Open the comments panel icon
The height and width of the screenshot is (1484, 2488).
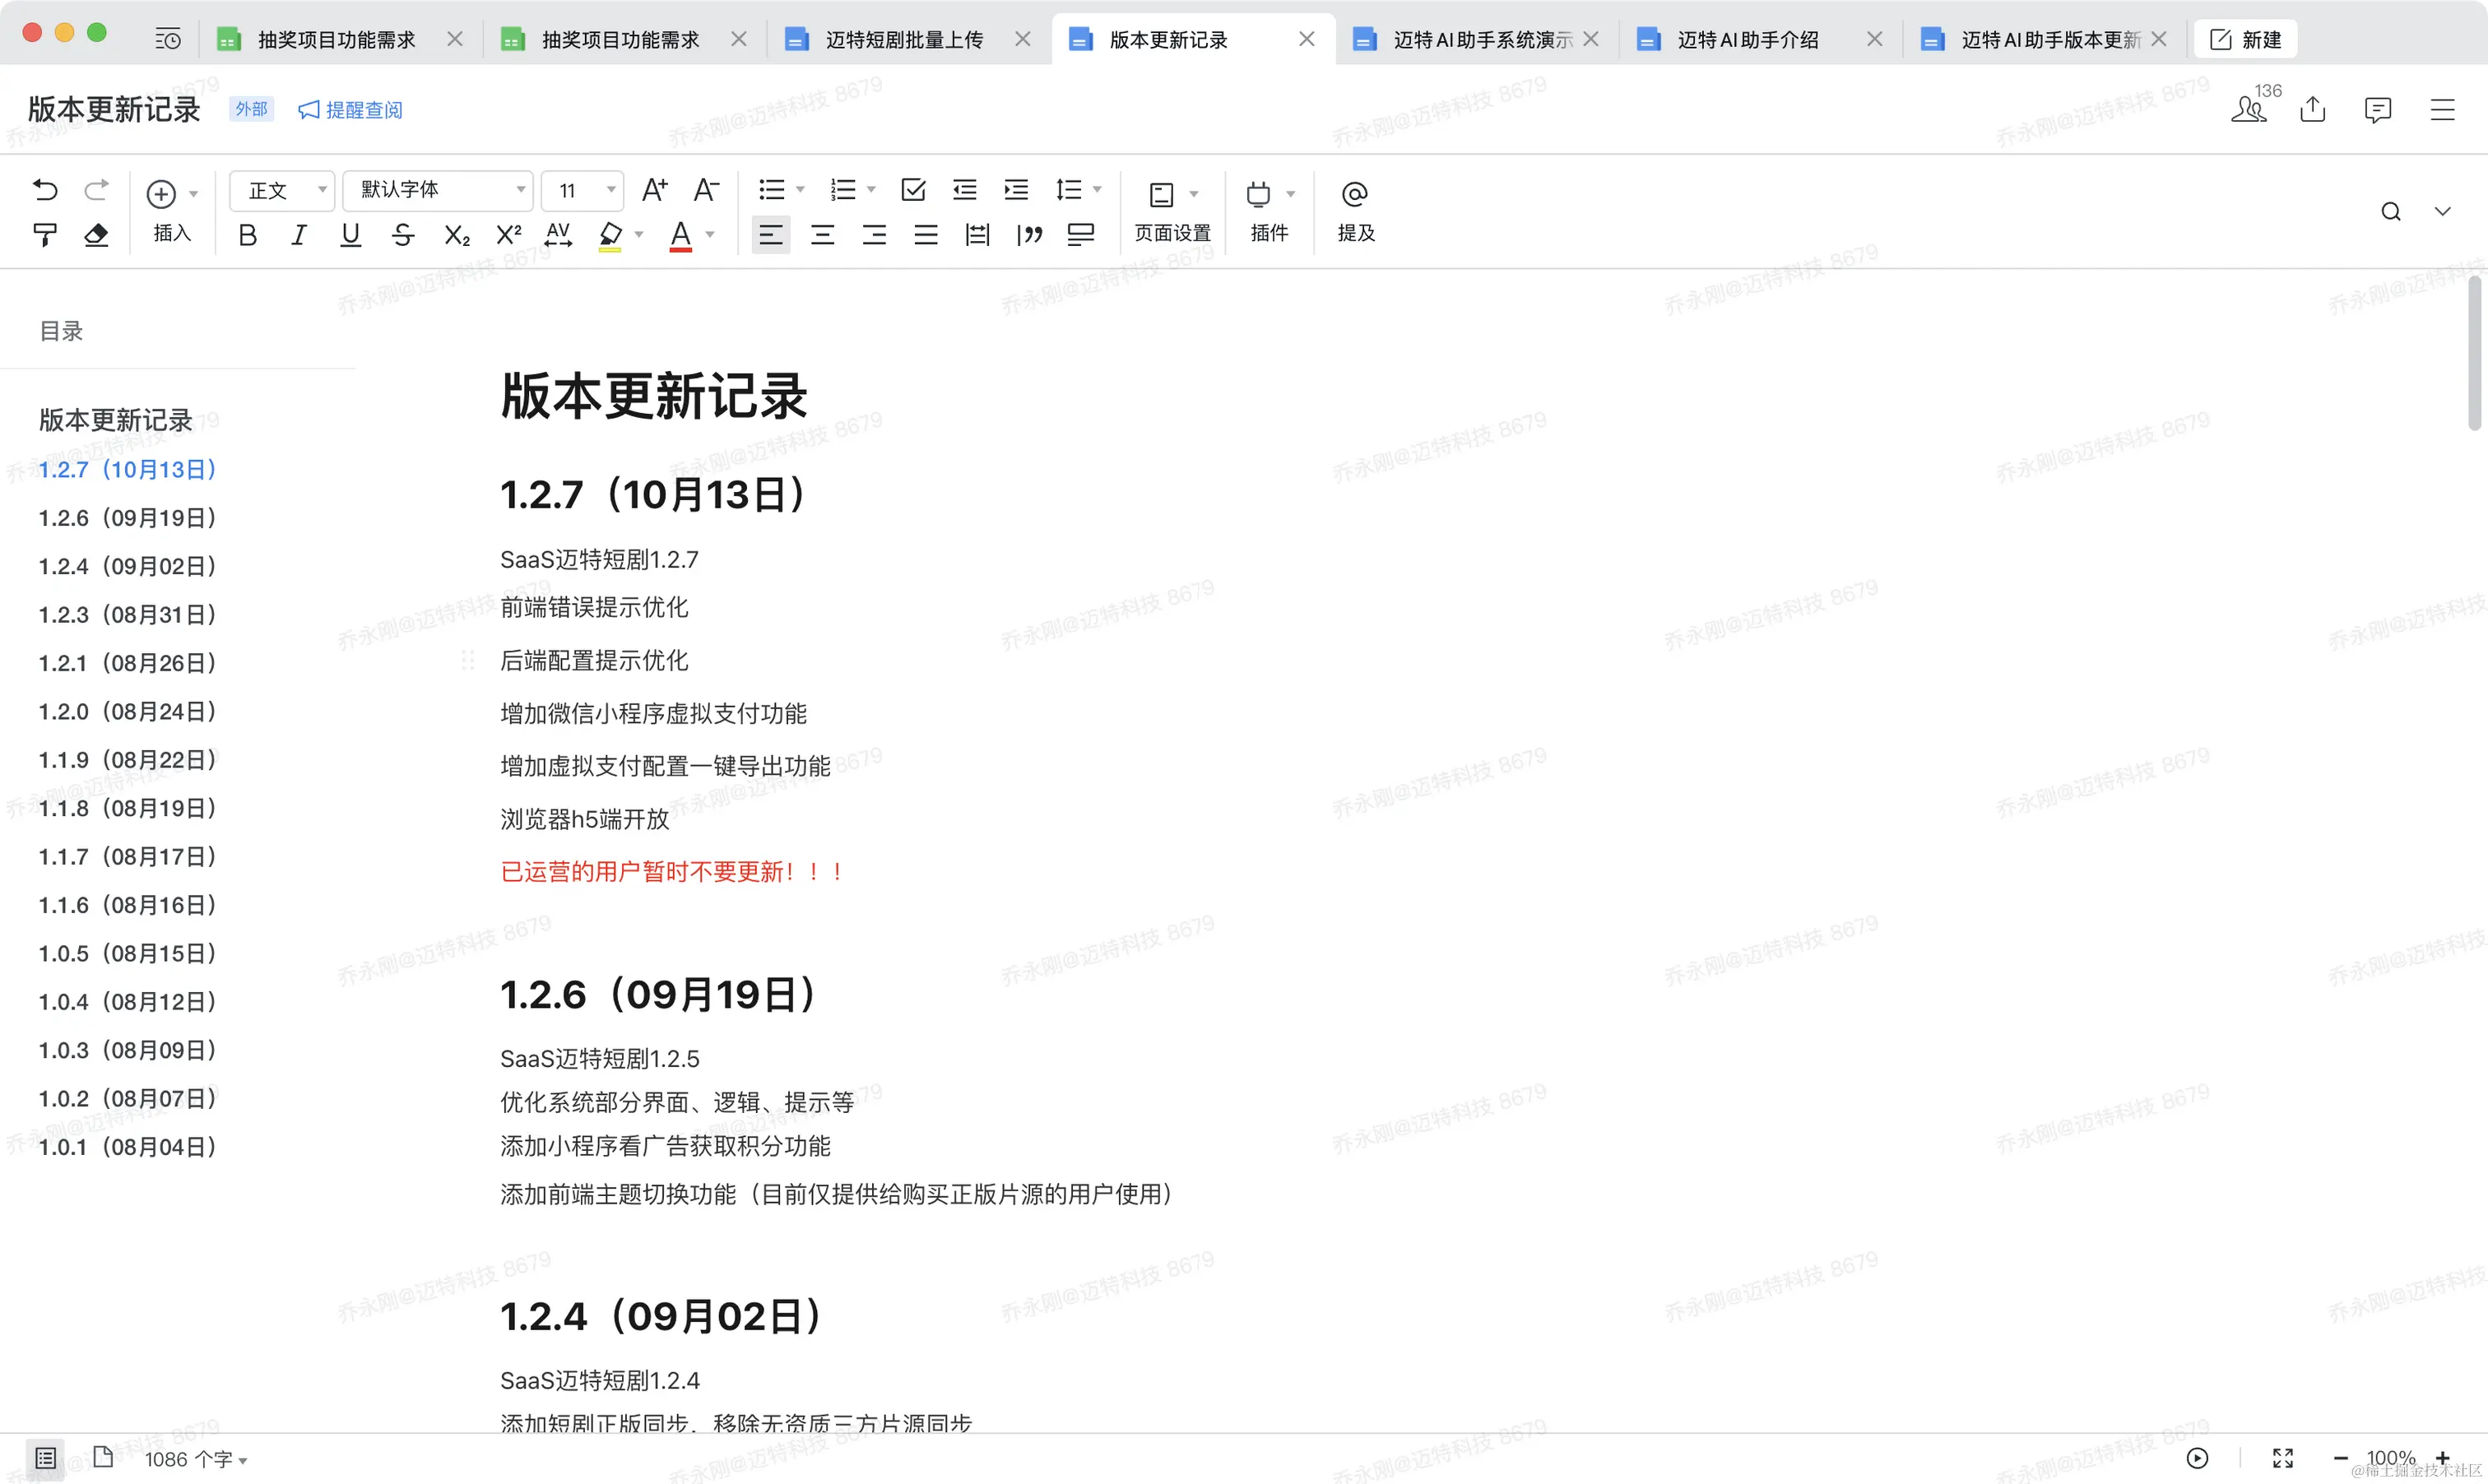(x=2377, y=109)
